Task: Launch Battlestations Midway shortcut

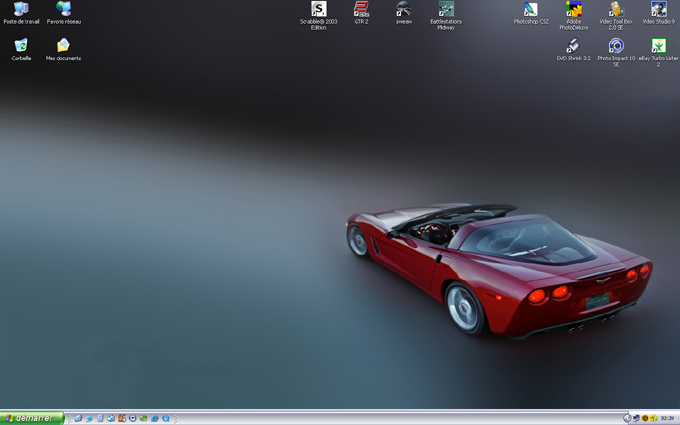Action: pos(446,10)
